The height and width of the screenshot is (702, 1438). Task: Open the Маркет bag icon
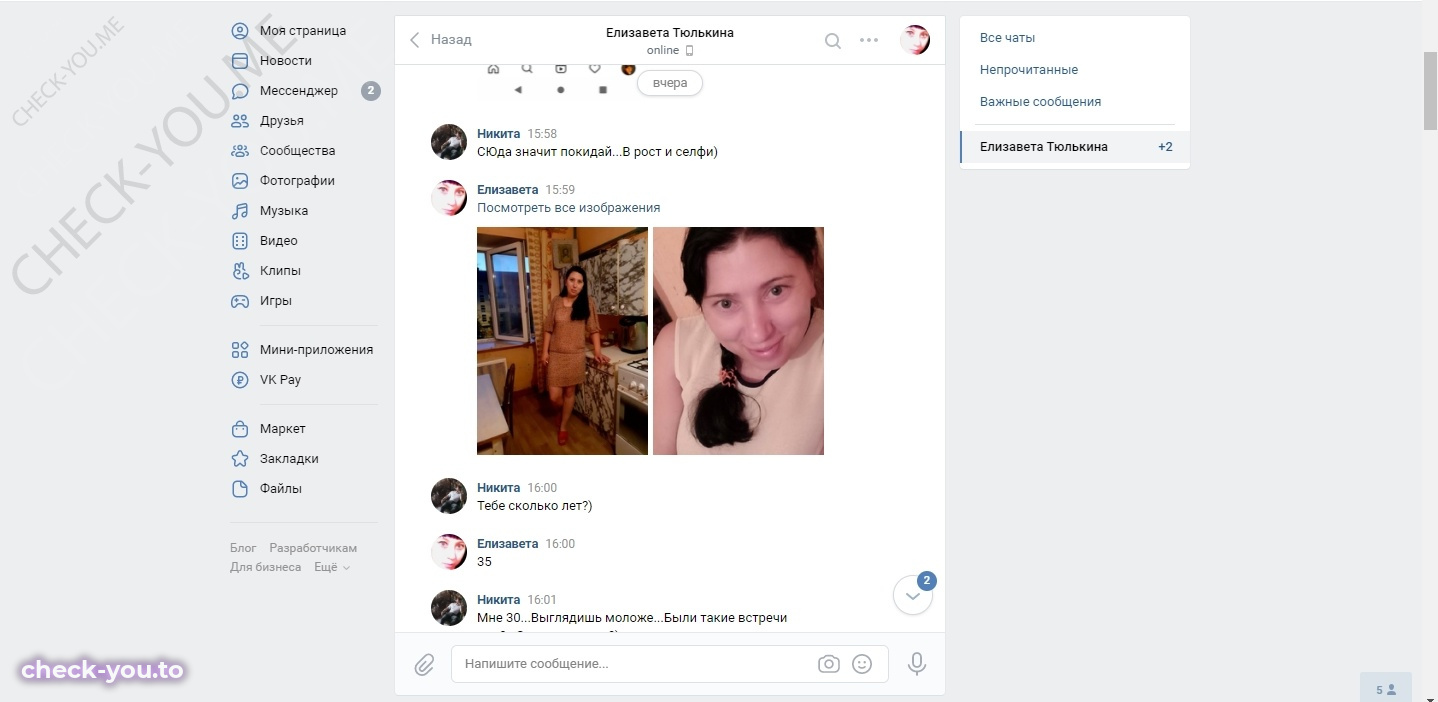240,429
